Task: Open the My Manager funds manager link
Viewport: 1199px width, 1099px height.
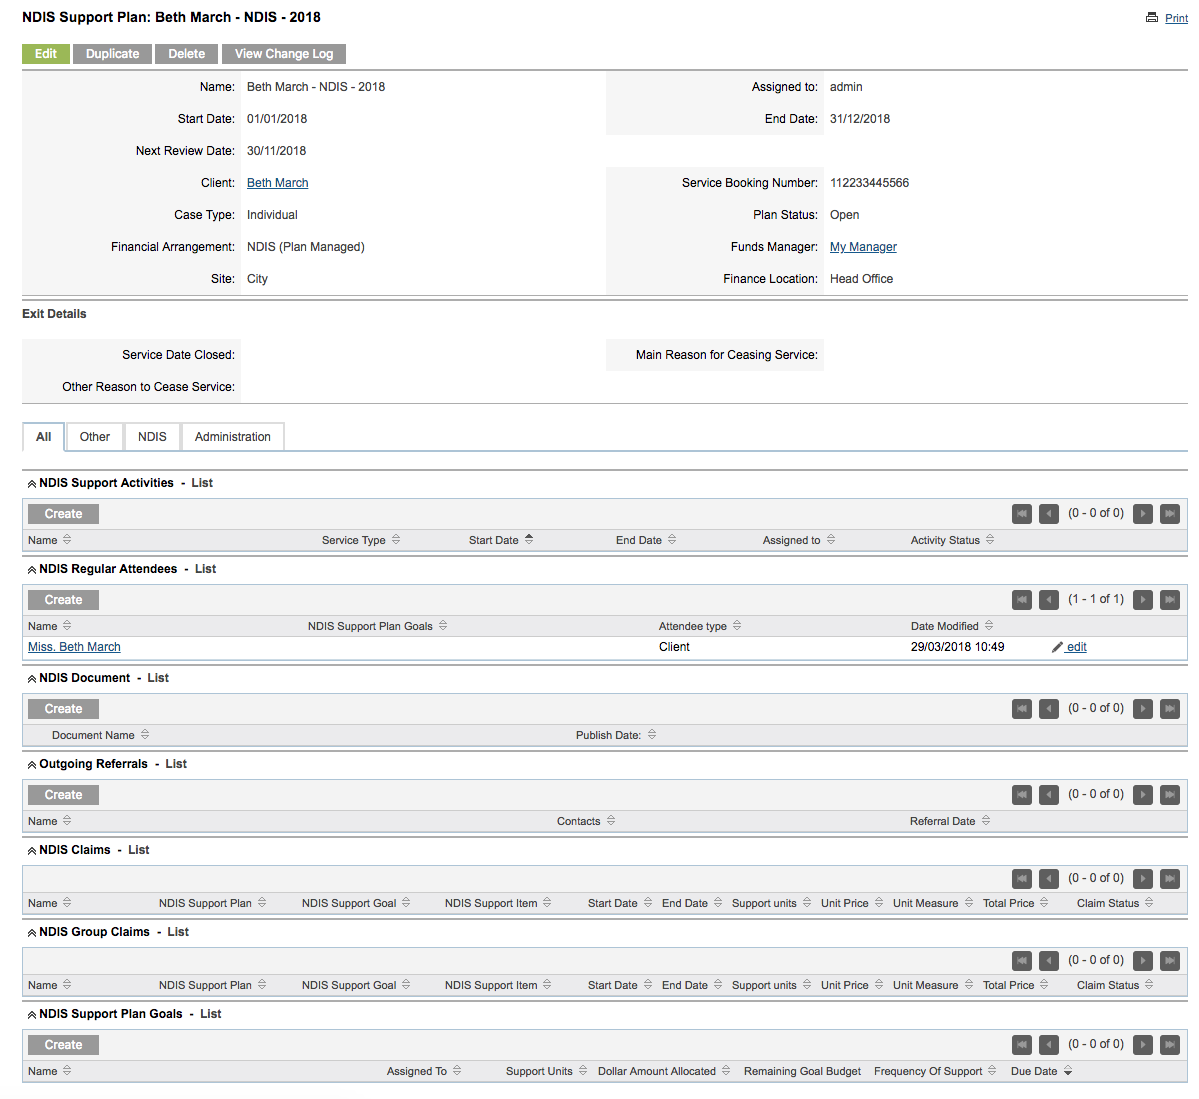Action: point(863,247)
